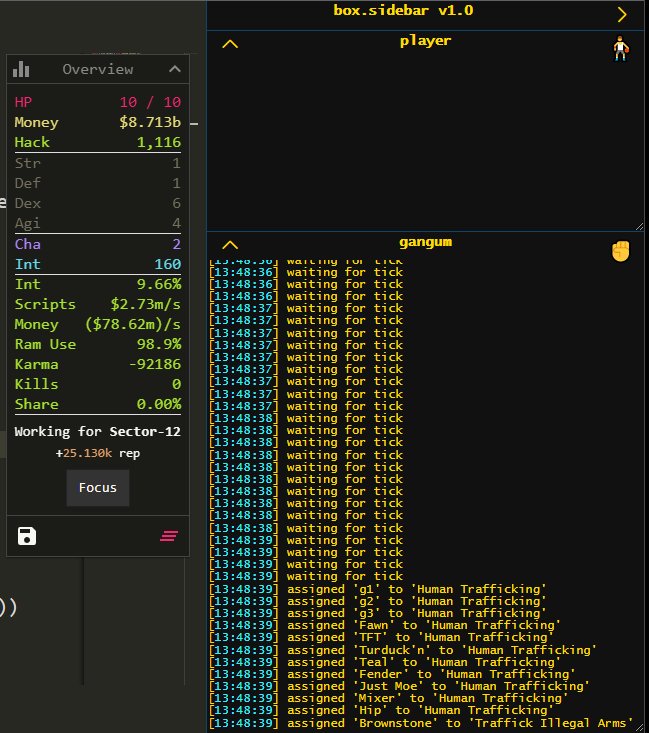Click log line assigned 'Hip'
This screenshot has width=649, height=733.
click(x=381, y=711)
